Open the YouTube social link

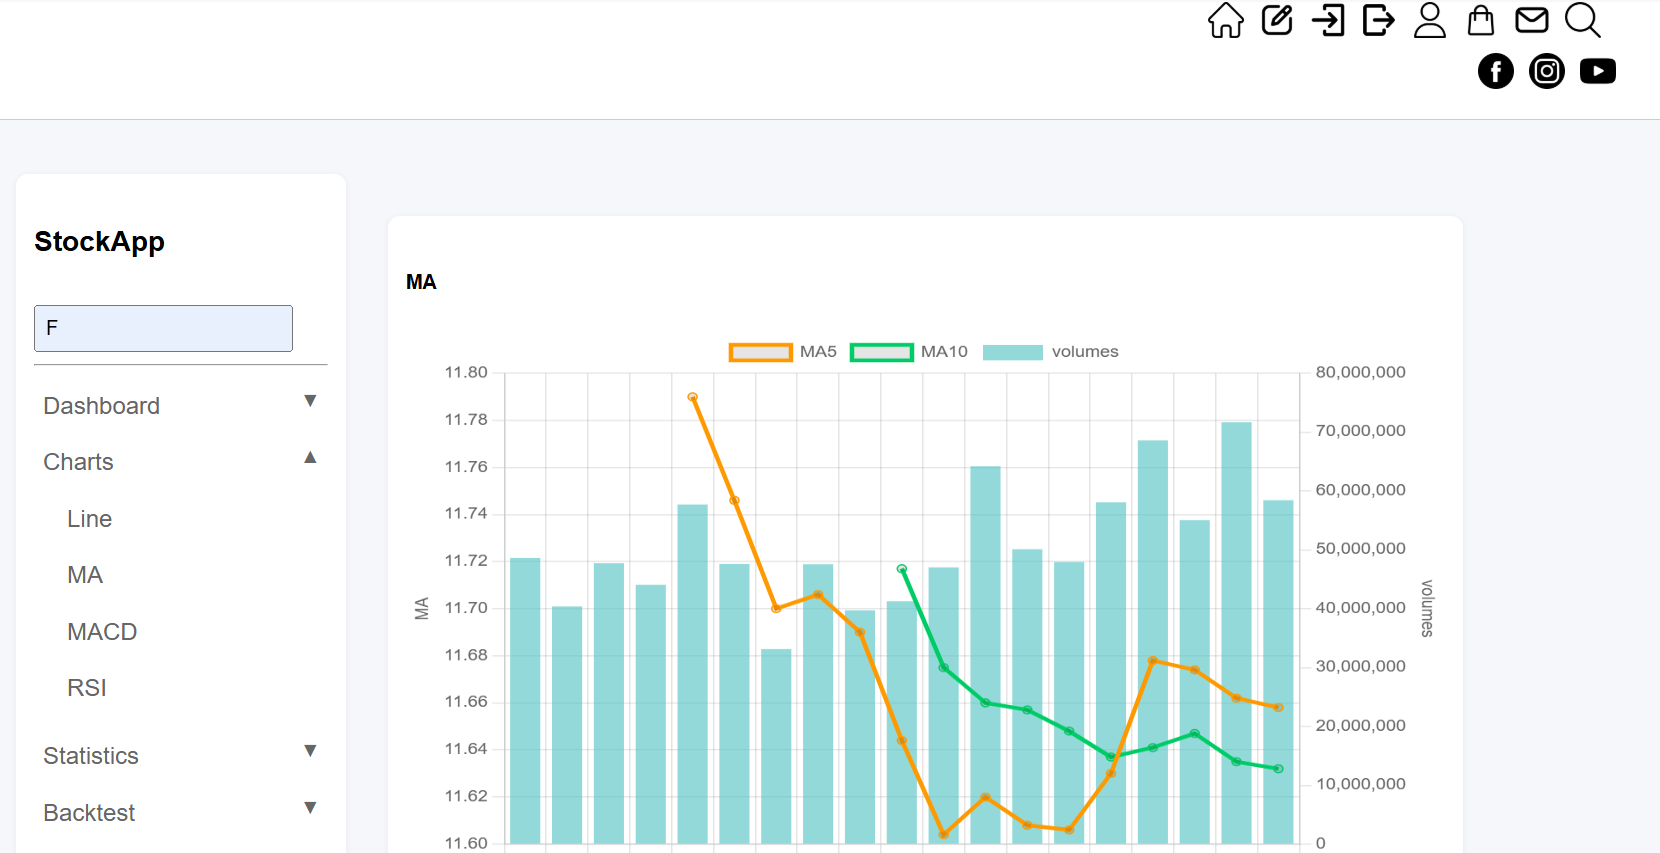click(1598, 71)
